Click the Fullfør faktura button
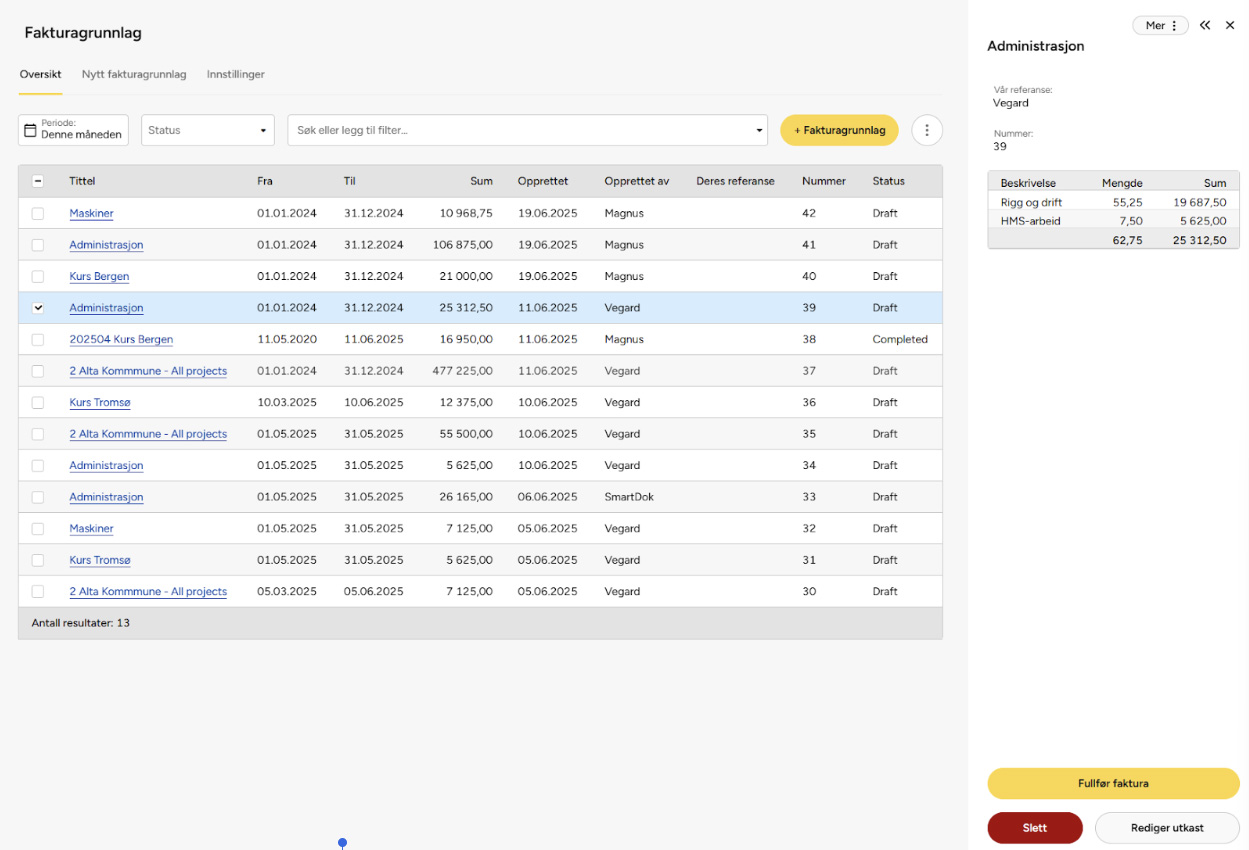This screenshot has height=850, width=1249. [x=1113, y=783]
